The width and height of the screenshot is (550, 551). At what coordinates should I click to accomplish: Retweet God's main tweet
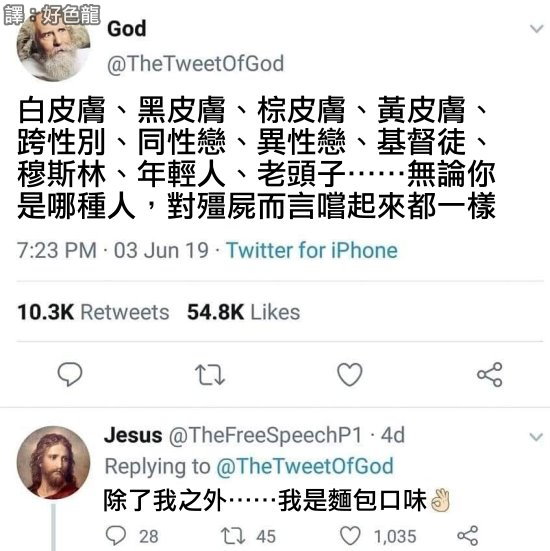tap(210, 375)
